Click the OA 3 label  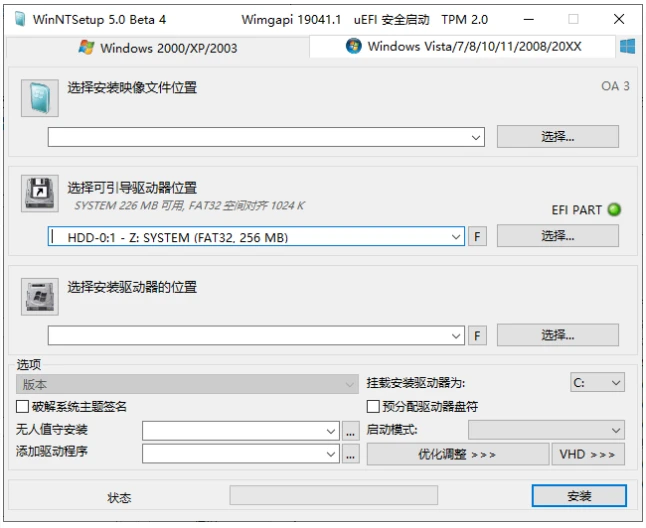[x=615, y=86]
